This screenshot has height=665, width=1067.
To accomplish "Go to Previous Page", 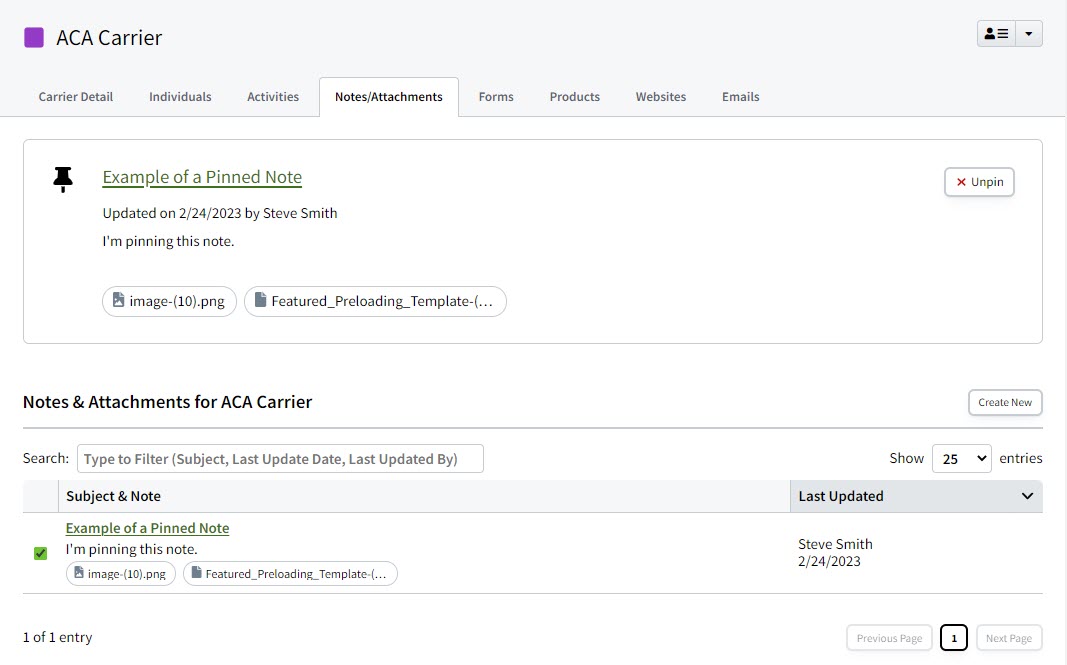I will tap(889, 638).
